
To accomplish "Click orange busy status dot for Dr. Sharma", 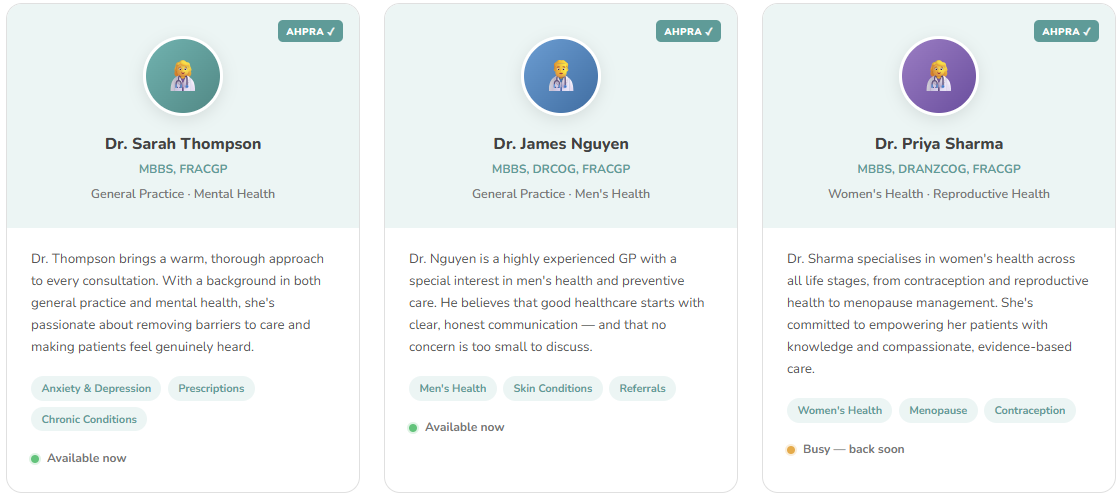I will tap(791, 450).
